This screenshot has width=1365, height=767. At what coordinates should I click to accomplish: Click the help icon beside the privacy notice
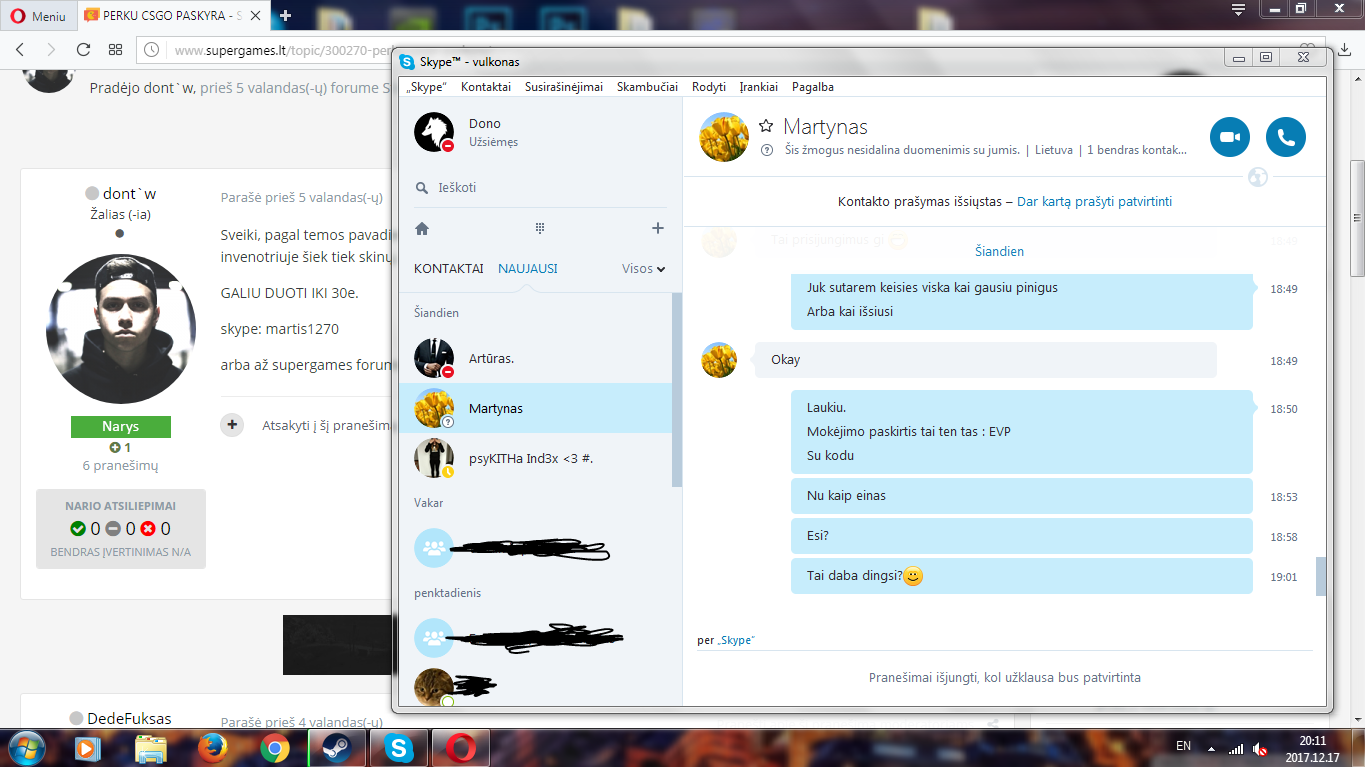click(x=767, y=150)
